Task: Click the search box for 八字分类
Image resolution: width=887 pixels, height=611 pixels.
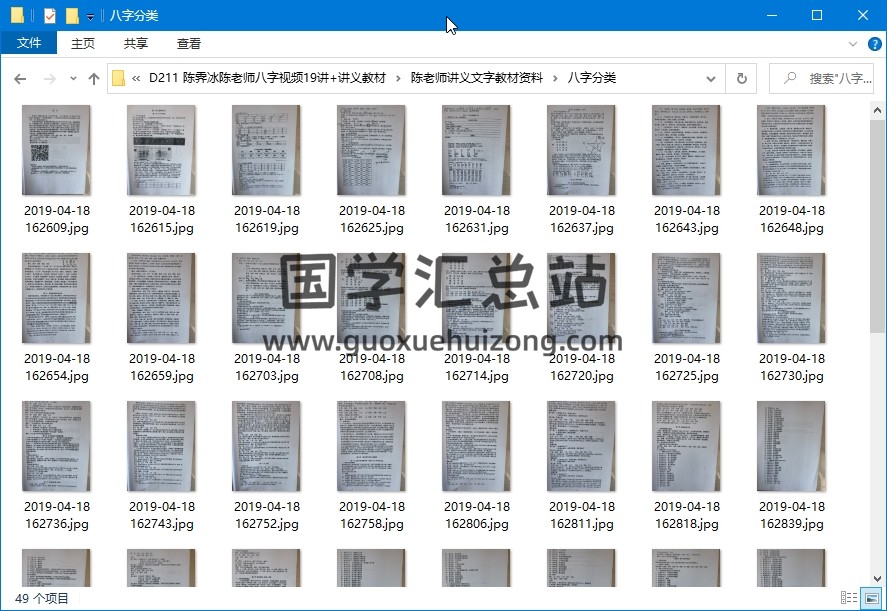Action: click(x=823, y=79)
